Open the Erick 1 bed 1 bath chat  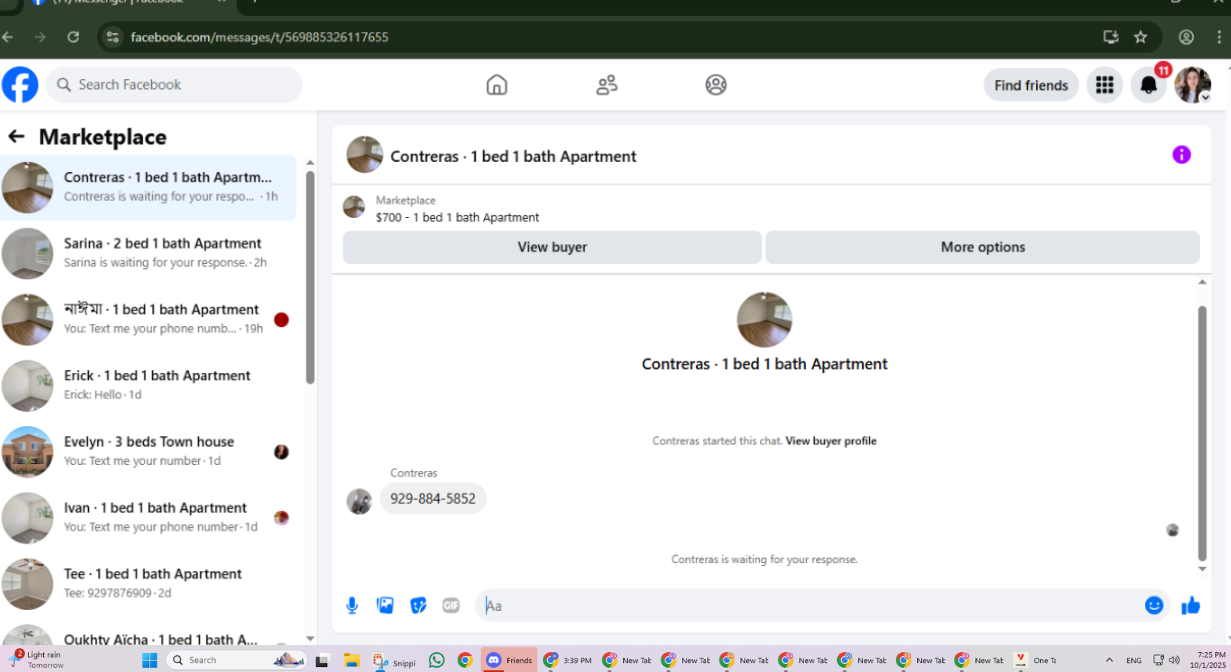[148, 385]
